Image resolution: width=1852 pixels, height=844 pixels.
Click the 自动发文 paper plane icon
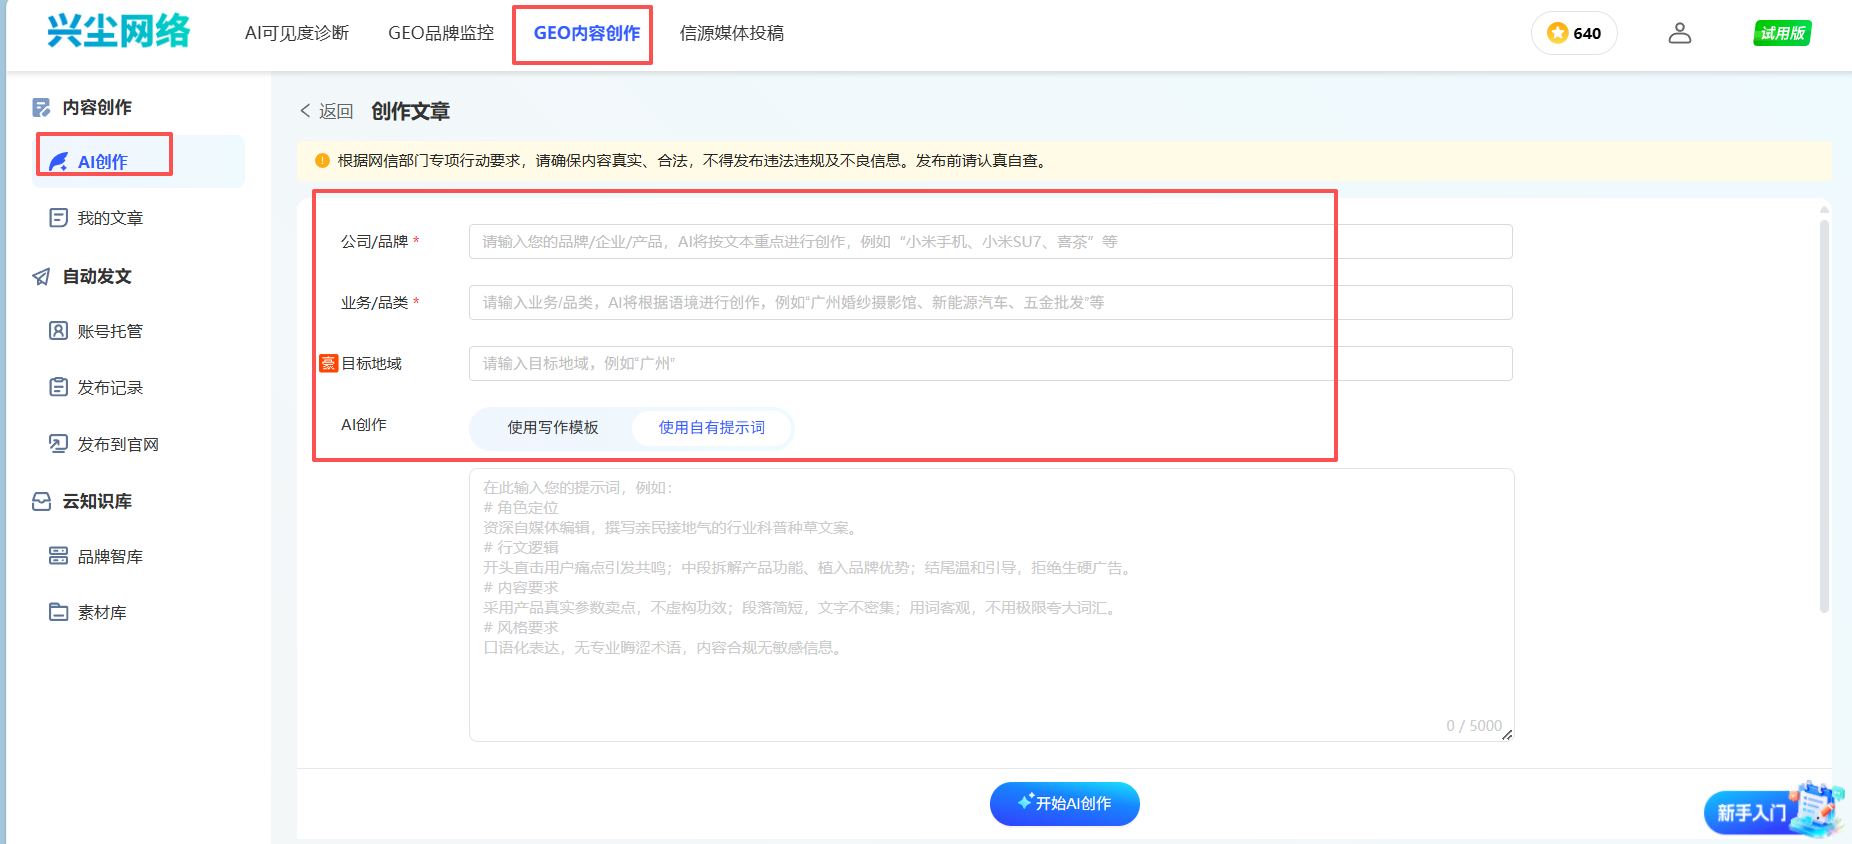(41, 276)
